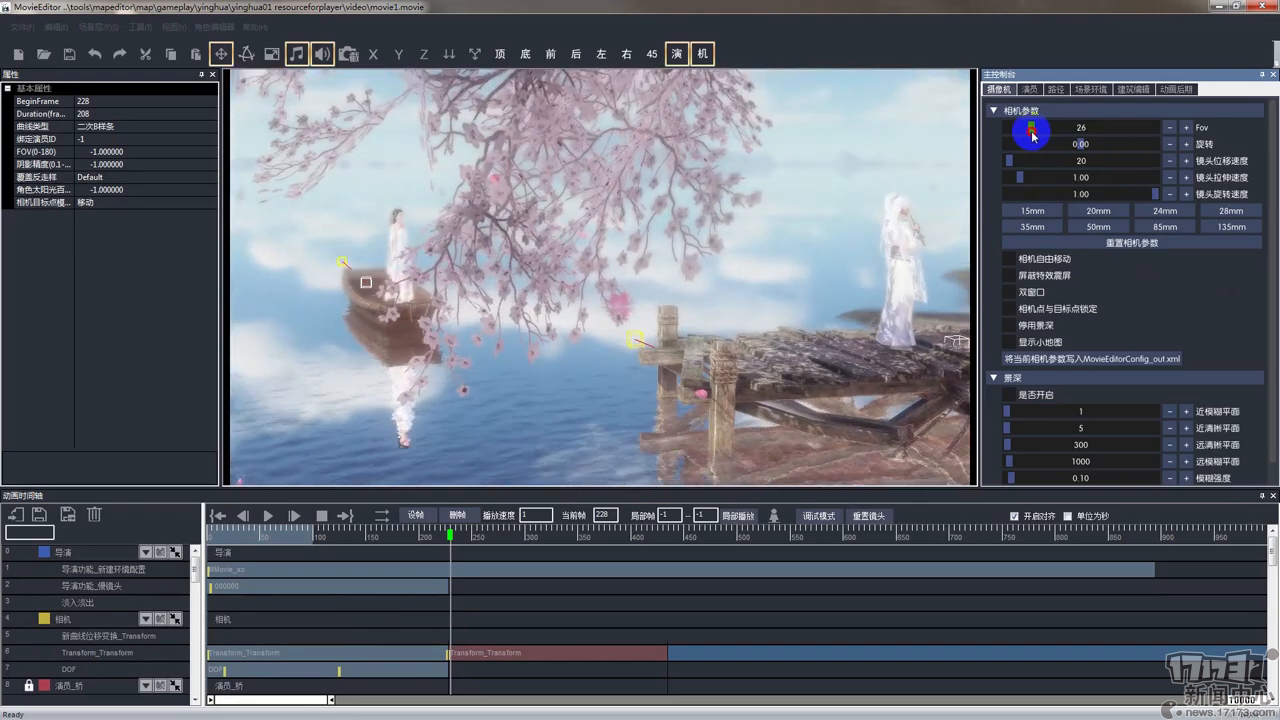Toggle the 演 actor mode button
Image resolution: width=1280 pixels, height=720 pixels.
click(x=677, y=54)
